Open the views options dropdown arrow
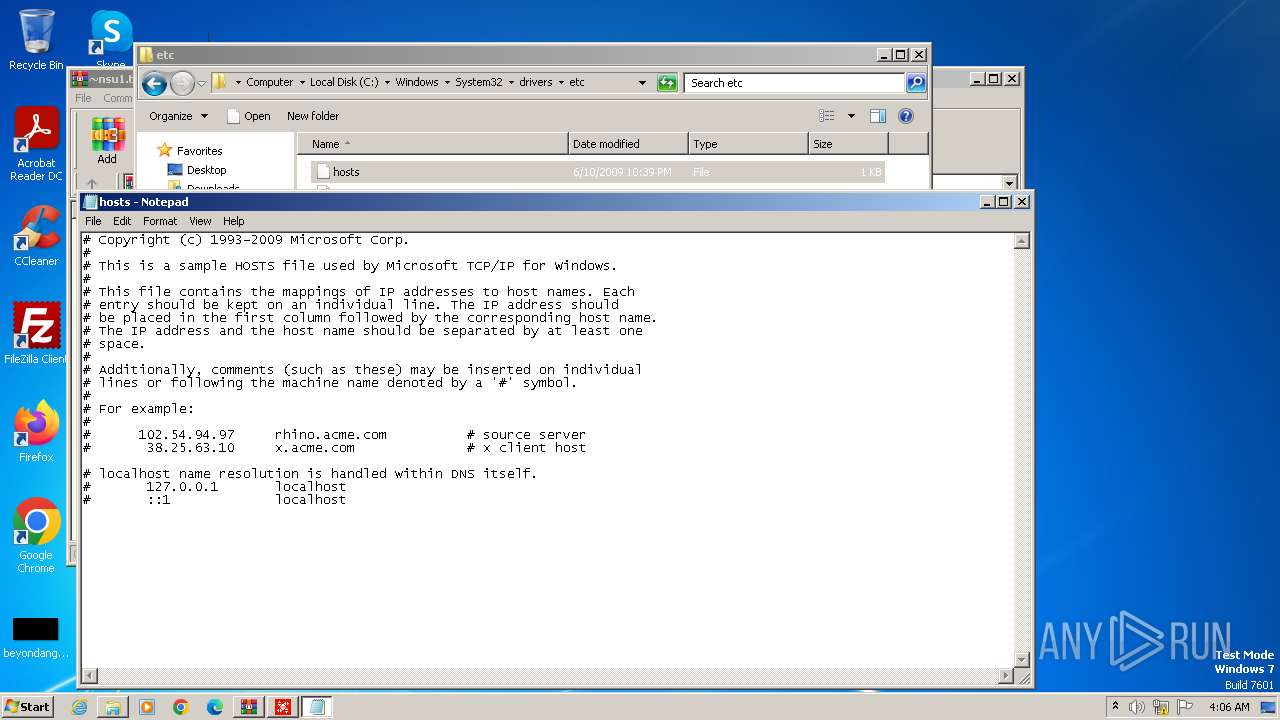 851,116
